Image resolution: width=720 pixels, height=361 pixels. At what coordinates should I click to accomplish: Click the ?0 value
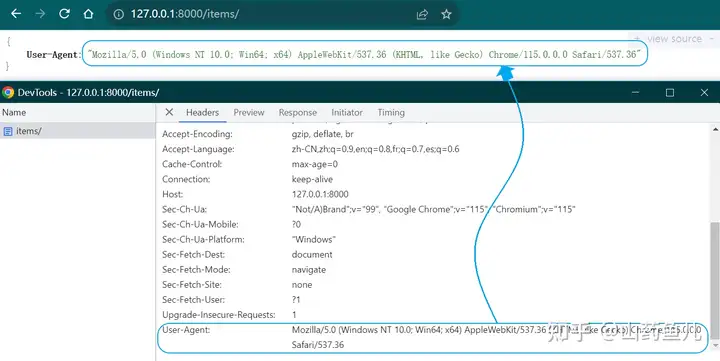coord(296,225)
